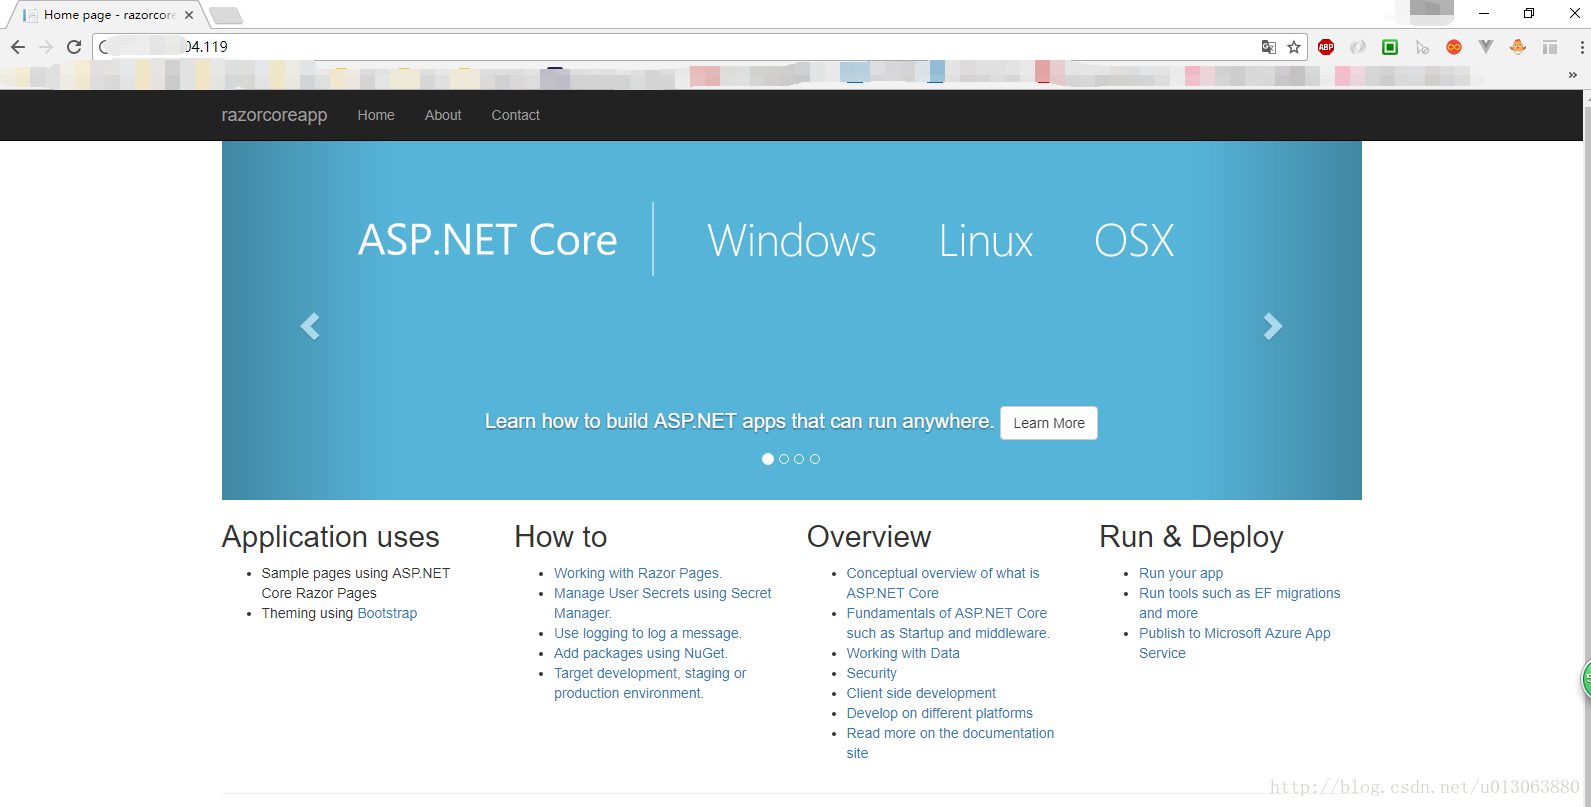The width and height of the screenshot is (1591, 807).
Task: Advance carousel with the right chevron
Action: click(x=1272, y=326)
